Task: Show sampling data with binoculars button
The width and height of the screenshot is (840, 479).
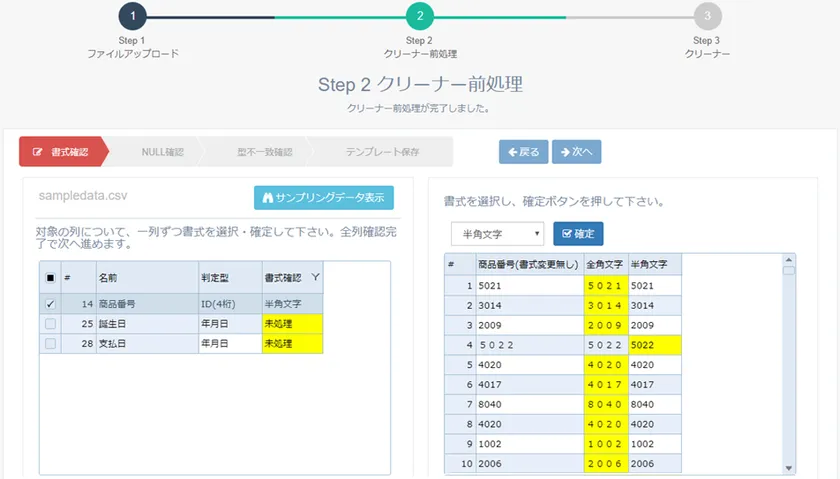Action: pos(323,197)
